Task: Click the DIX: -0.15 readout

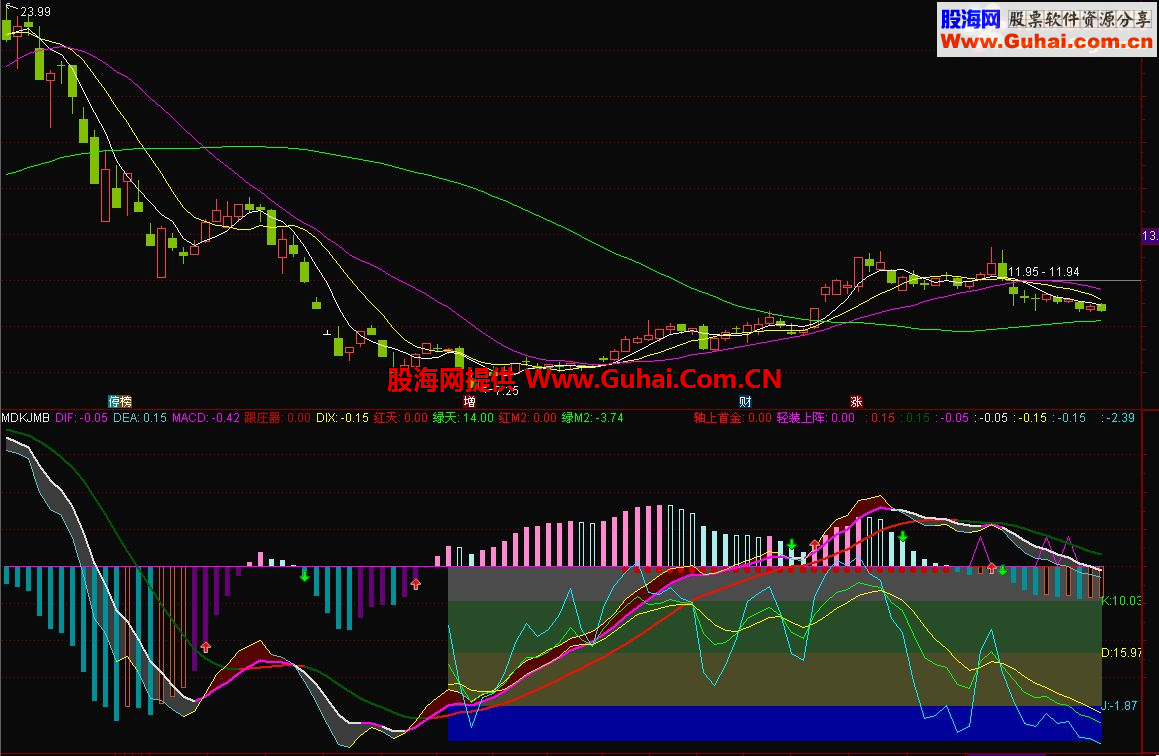Action: pyautogui.click(x=342, y=418)
